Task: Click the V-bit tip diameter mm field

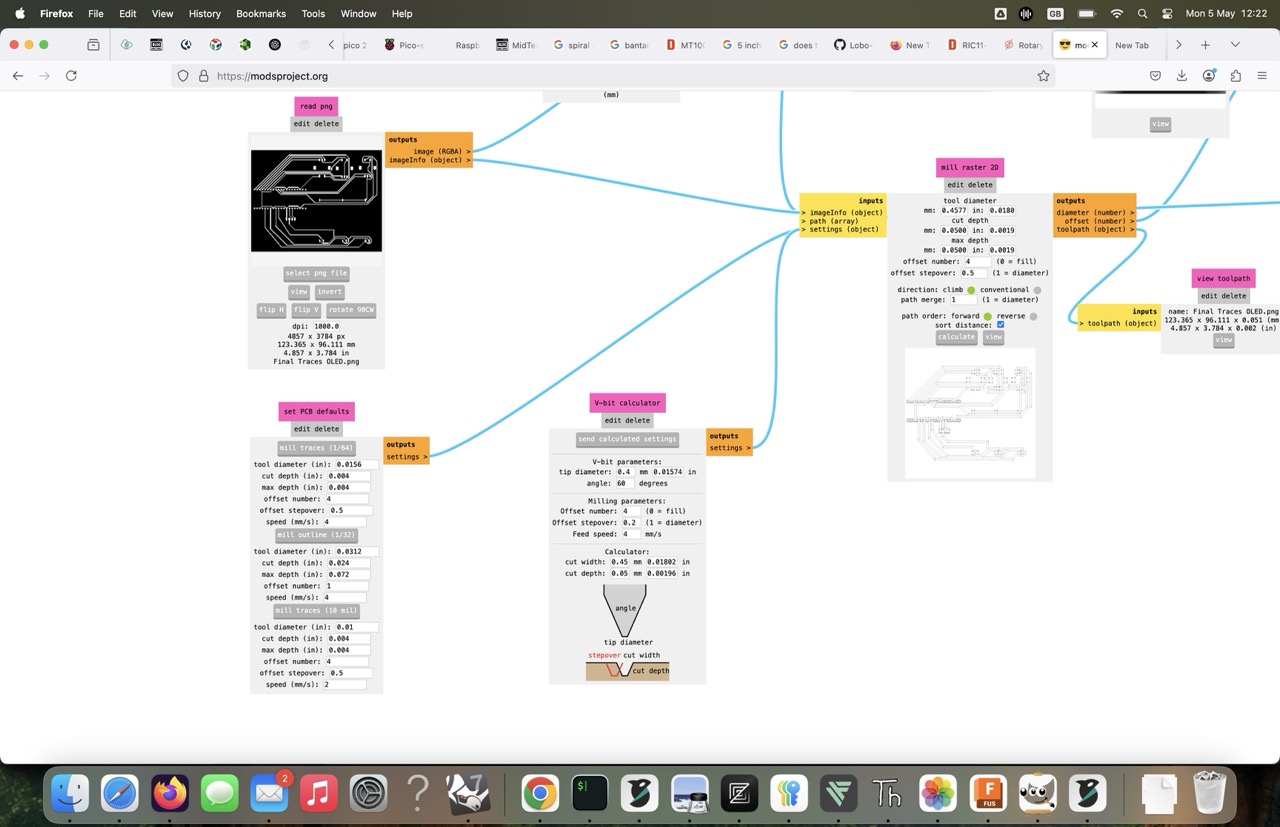Action: (x=625, y=472)
